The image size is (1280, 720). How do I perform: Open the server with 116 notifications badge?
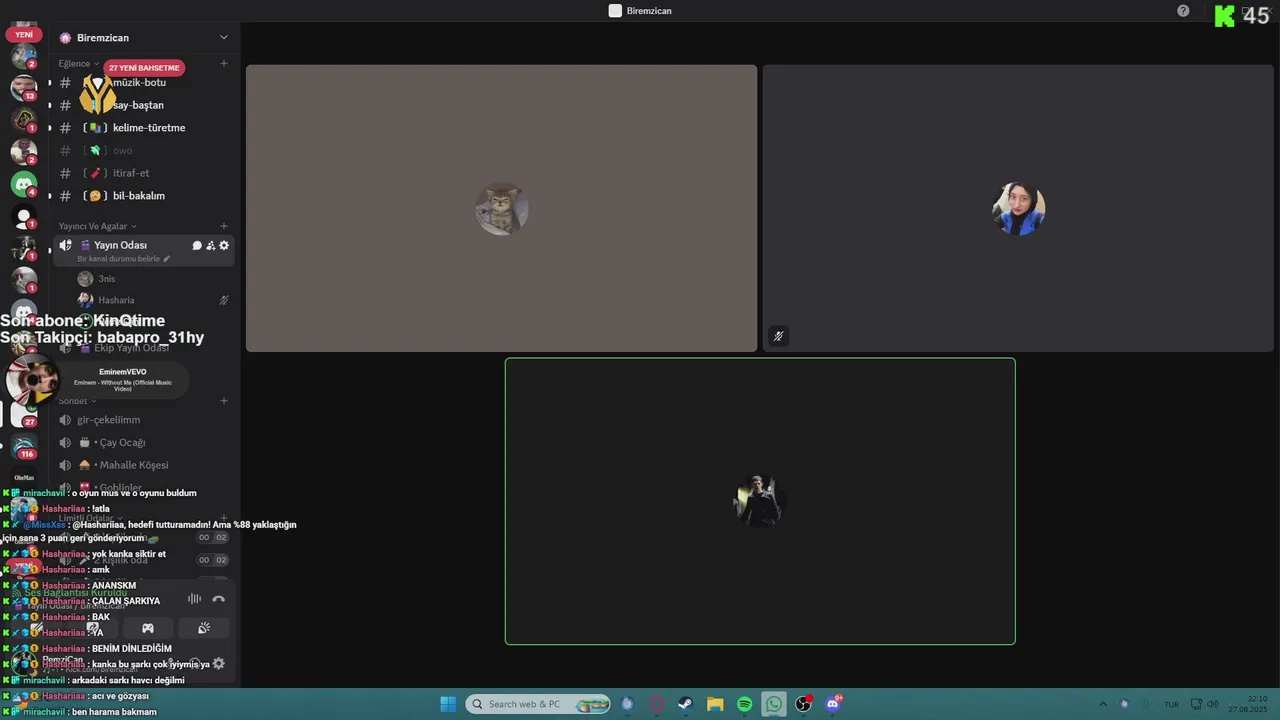(23, 447)
